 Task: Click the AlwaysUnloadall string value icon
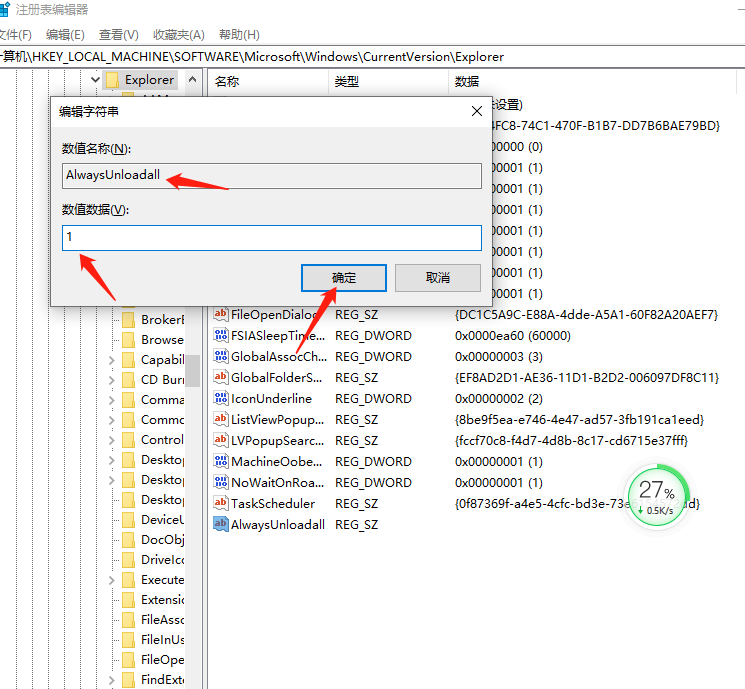220,525
